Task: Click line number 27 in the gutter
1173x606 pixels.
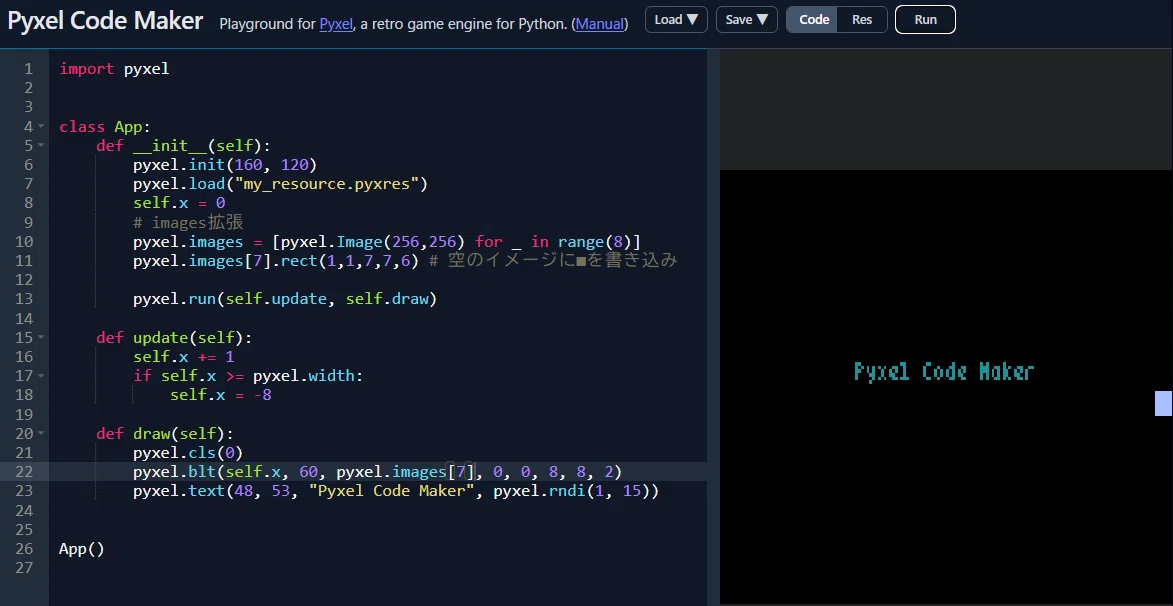Action: coord(24,568)
